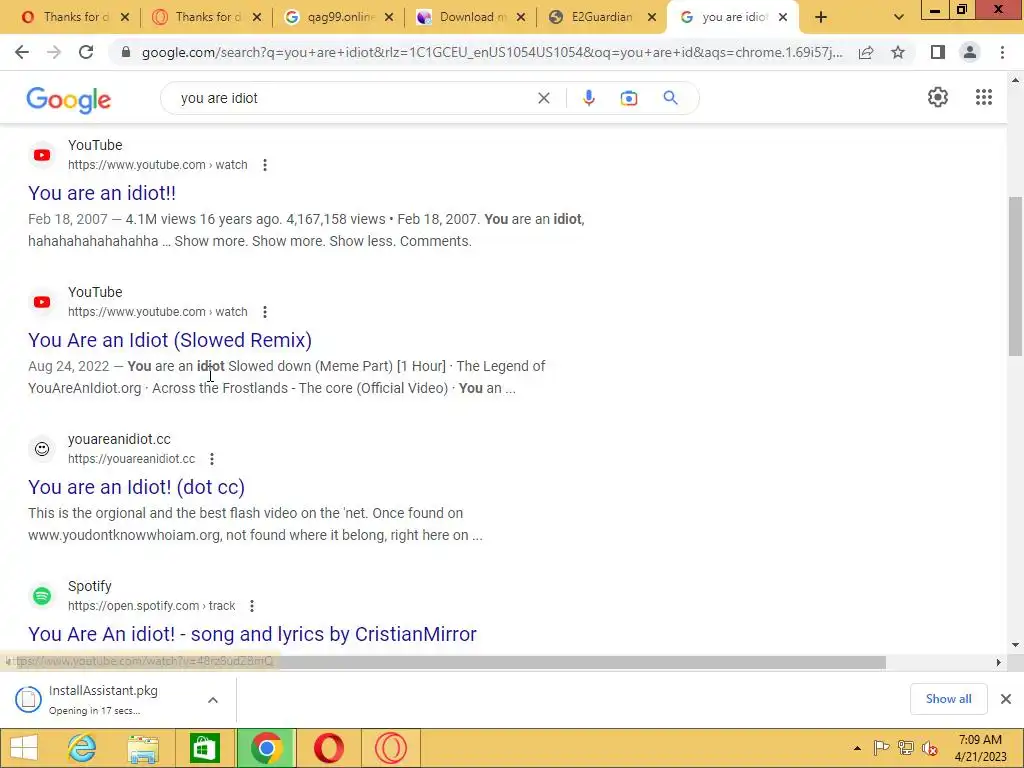
Task: Close the qag99.online tab
Action: tap(389, 17)
